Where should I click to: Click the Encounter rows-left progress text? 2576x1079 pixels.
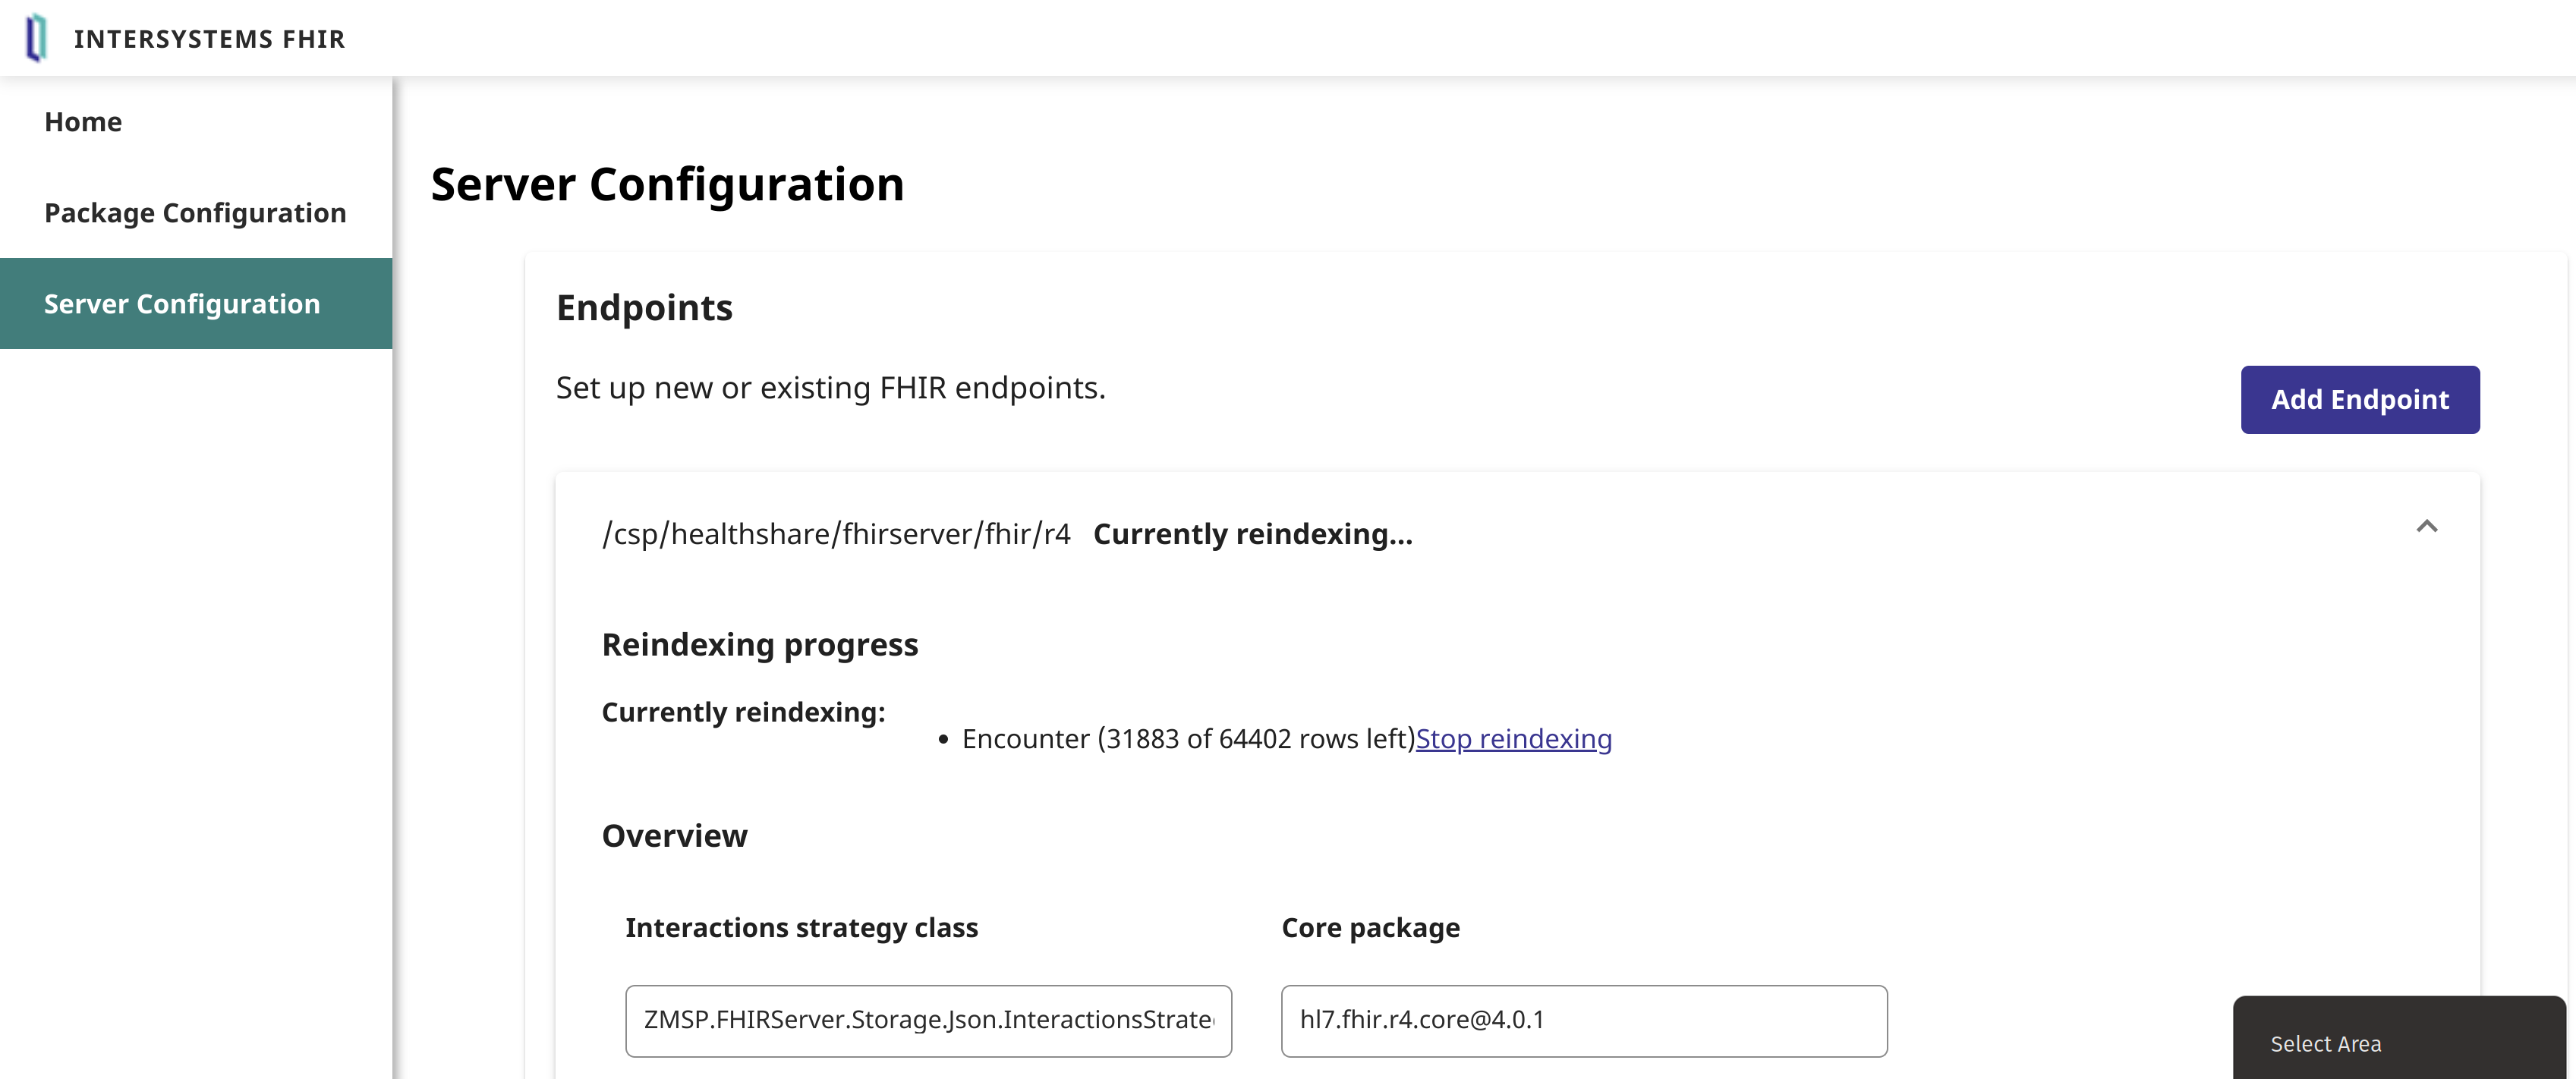(1187, 739)
